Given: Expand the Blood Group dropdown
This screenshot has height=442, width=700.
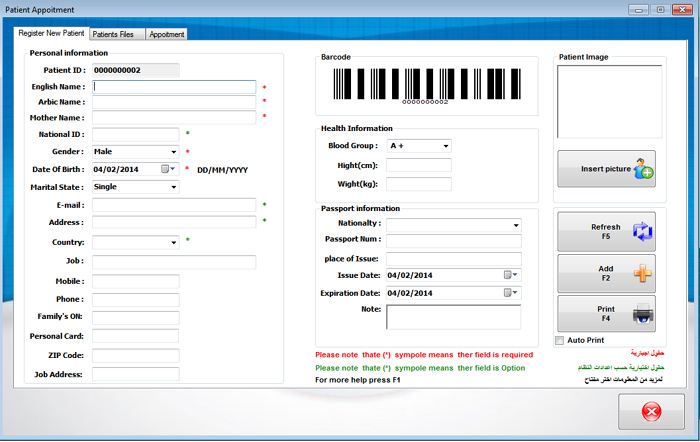Looking at the screenshot, I should [446, 146].
